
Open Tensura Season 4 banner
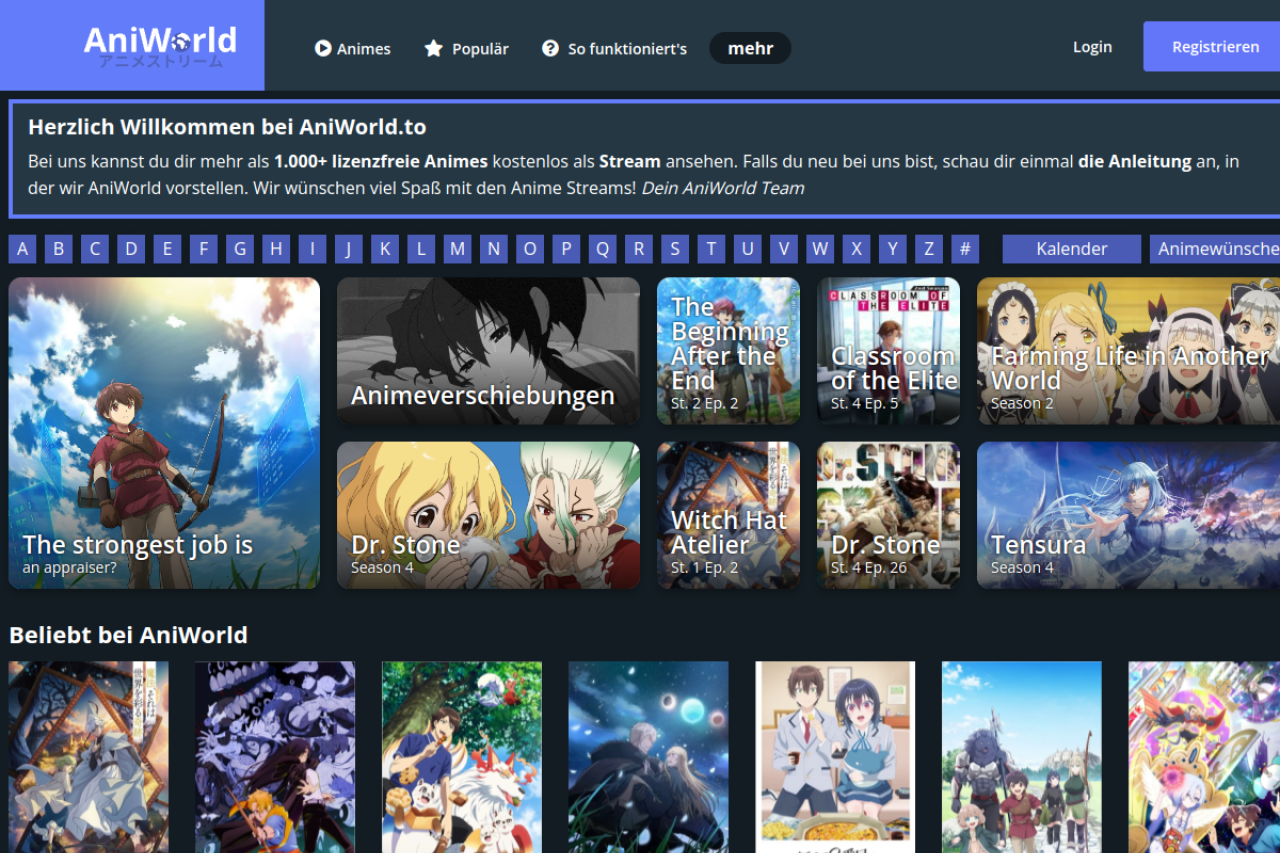tap(1128, 515)
